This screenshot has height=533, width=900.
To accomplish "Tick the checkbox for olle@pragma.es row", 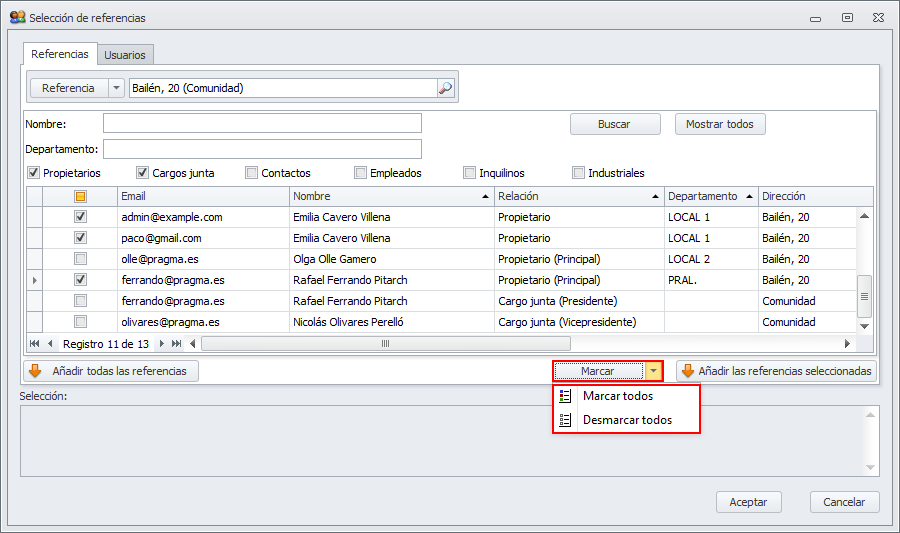I will (81, 259).
